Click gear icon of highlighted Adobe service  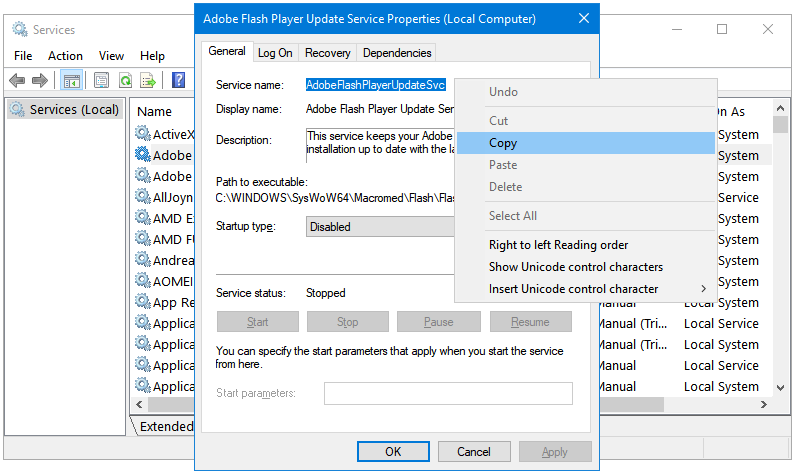click(143, 155)
